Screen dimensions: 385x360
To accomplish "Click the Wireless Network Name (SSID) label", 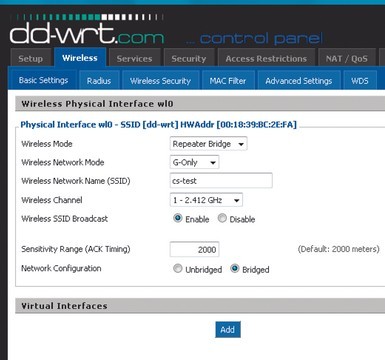I will pos(76,181).
